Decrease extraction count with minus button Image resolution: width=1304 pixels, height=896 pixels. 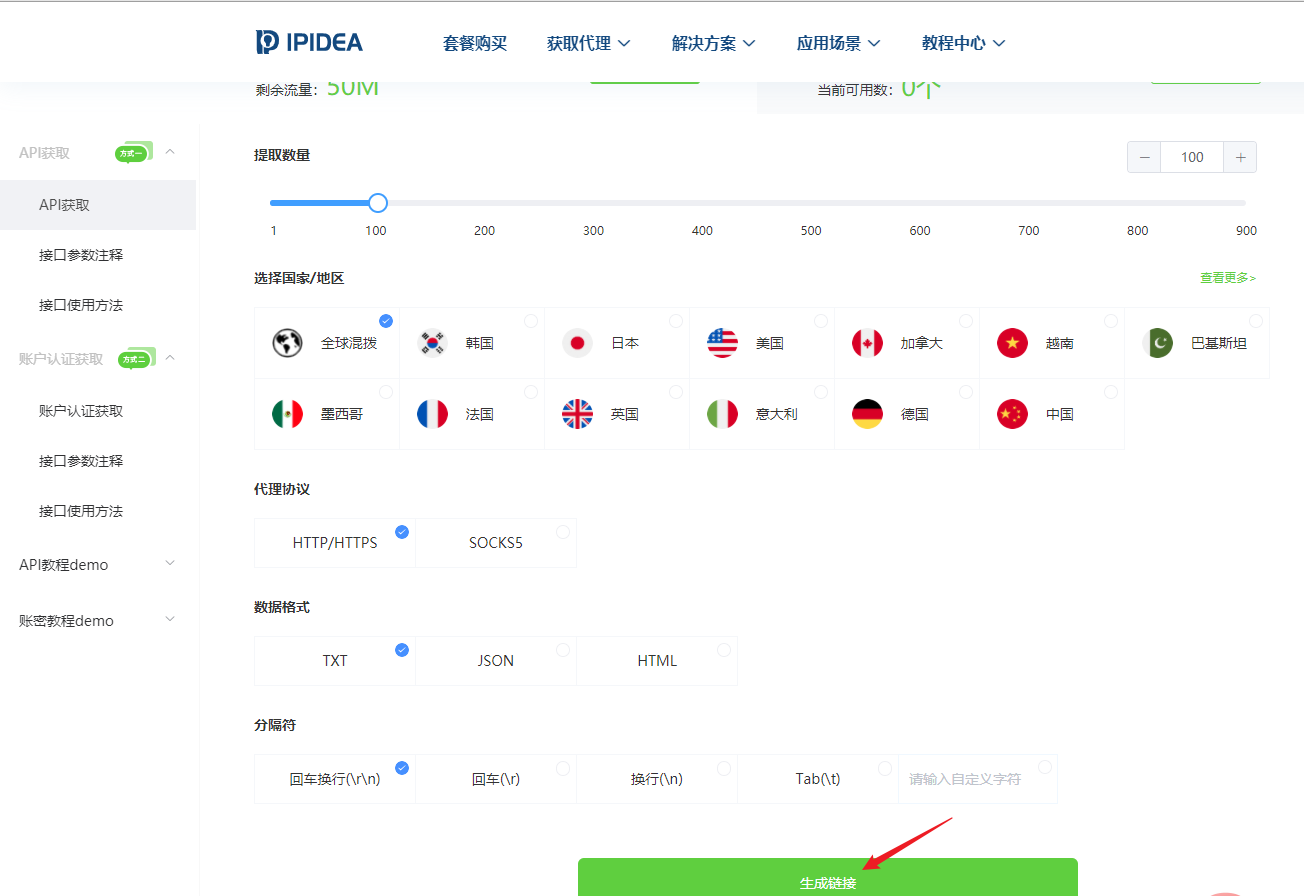point(1144,157)
